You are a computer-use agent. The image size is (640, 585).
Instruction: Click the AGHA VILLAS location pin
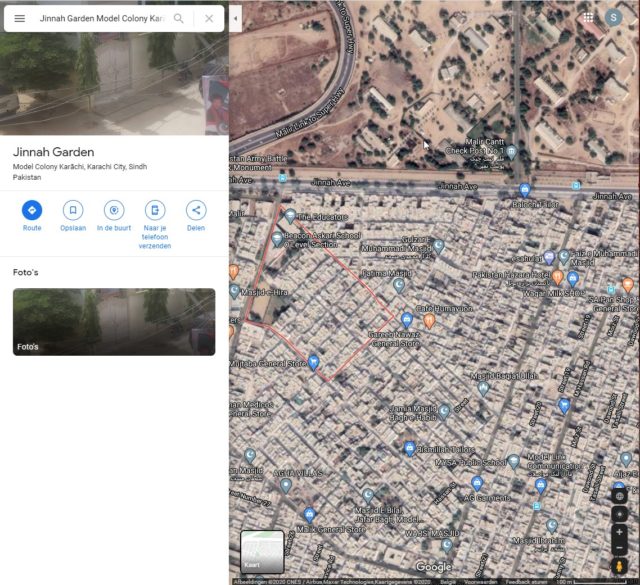286,485
